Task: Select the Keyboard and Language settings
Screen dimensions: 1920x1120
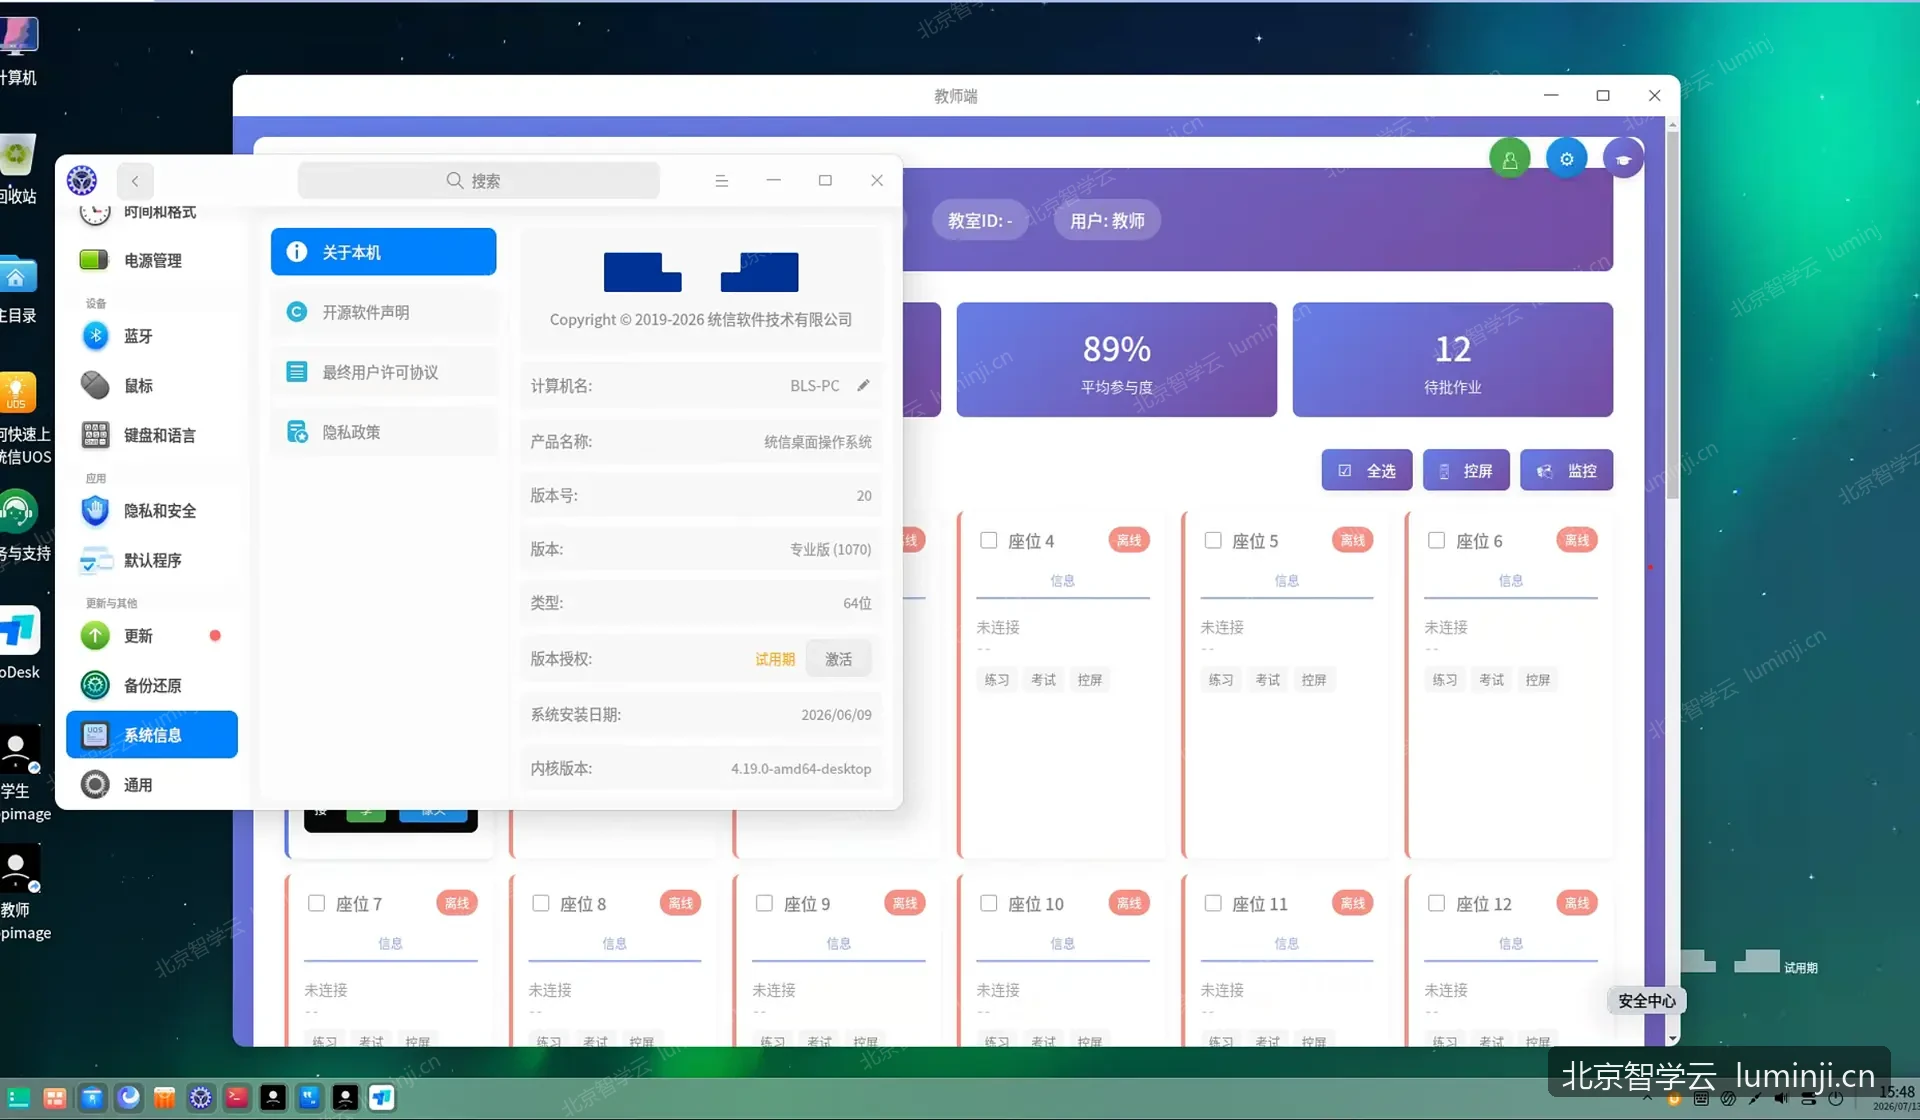Action: point(152,435)
